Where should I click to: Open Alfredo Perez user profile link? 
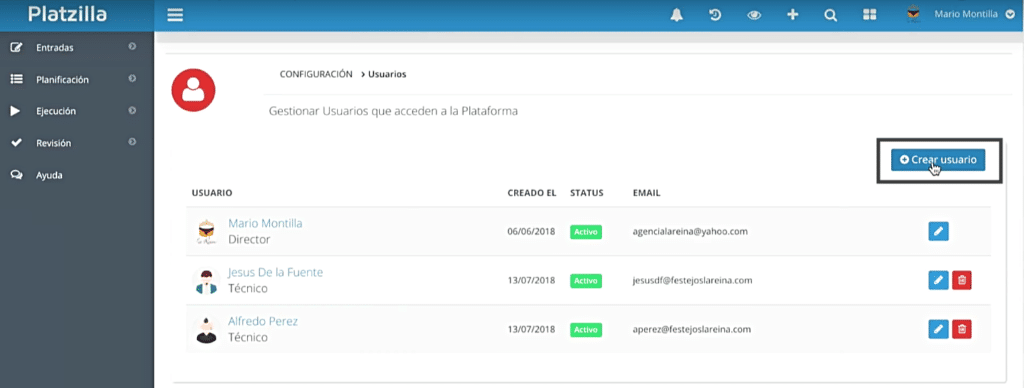click(x=263, y=321)
